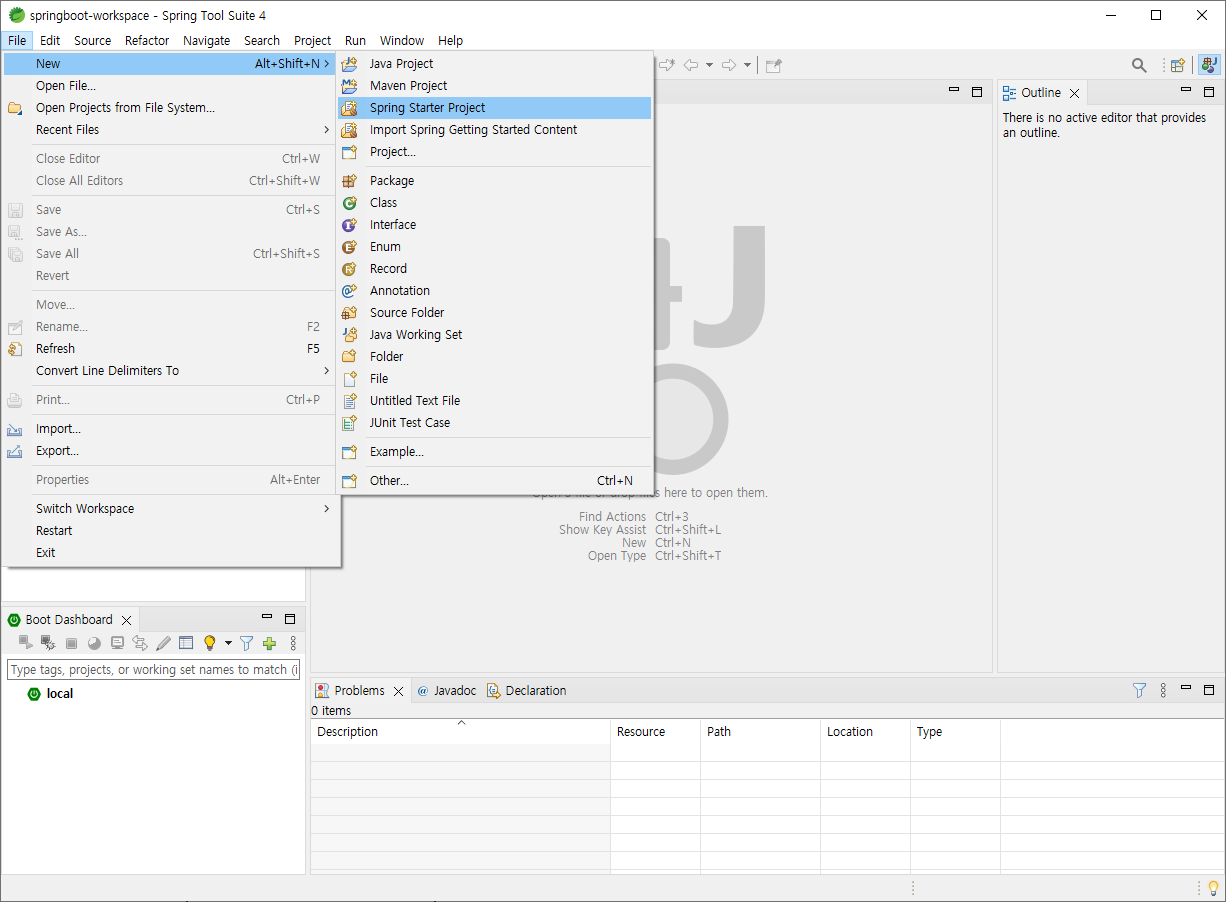Viewport: 1226px width, 902px height.
Task: Click the properties table icon in Boot Dashboard
Action: click(186, 643)
